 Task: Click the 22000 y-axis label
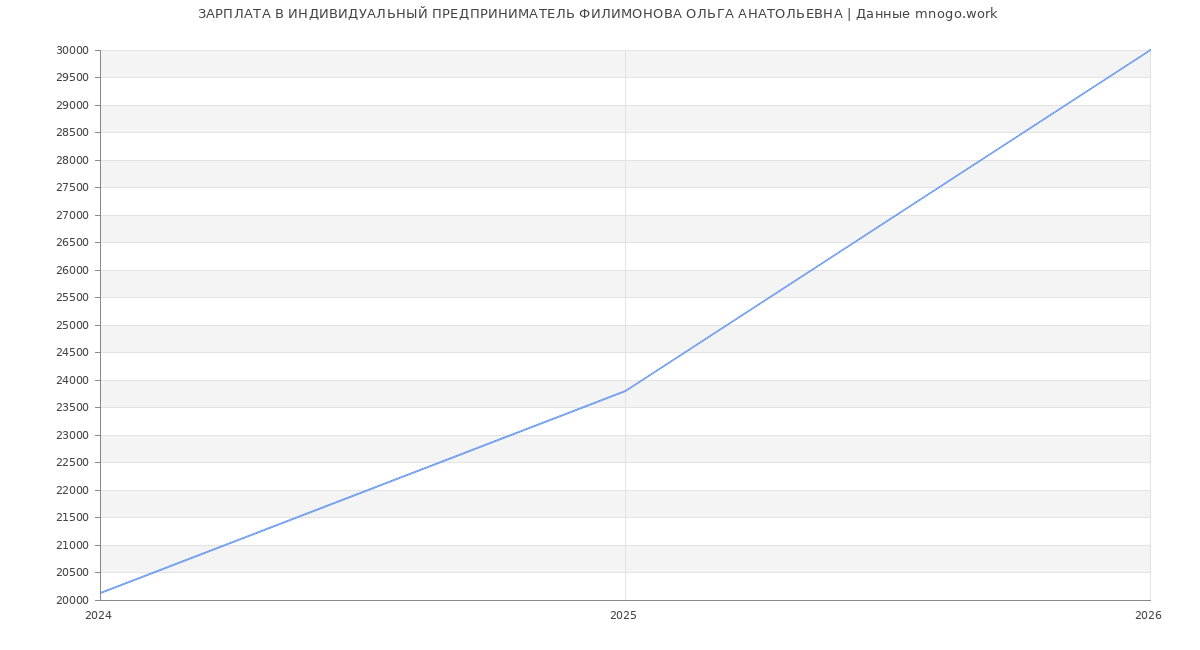click(72, 490)
